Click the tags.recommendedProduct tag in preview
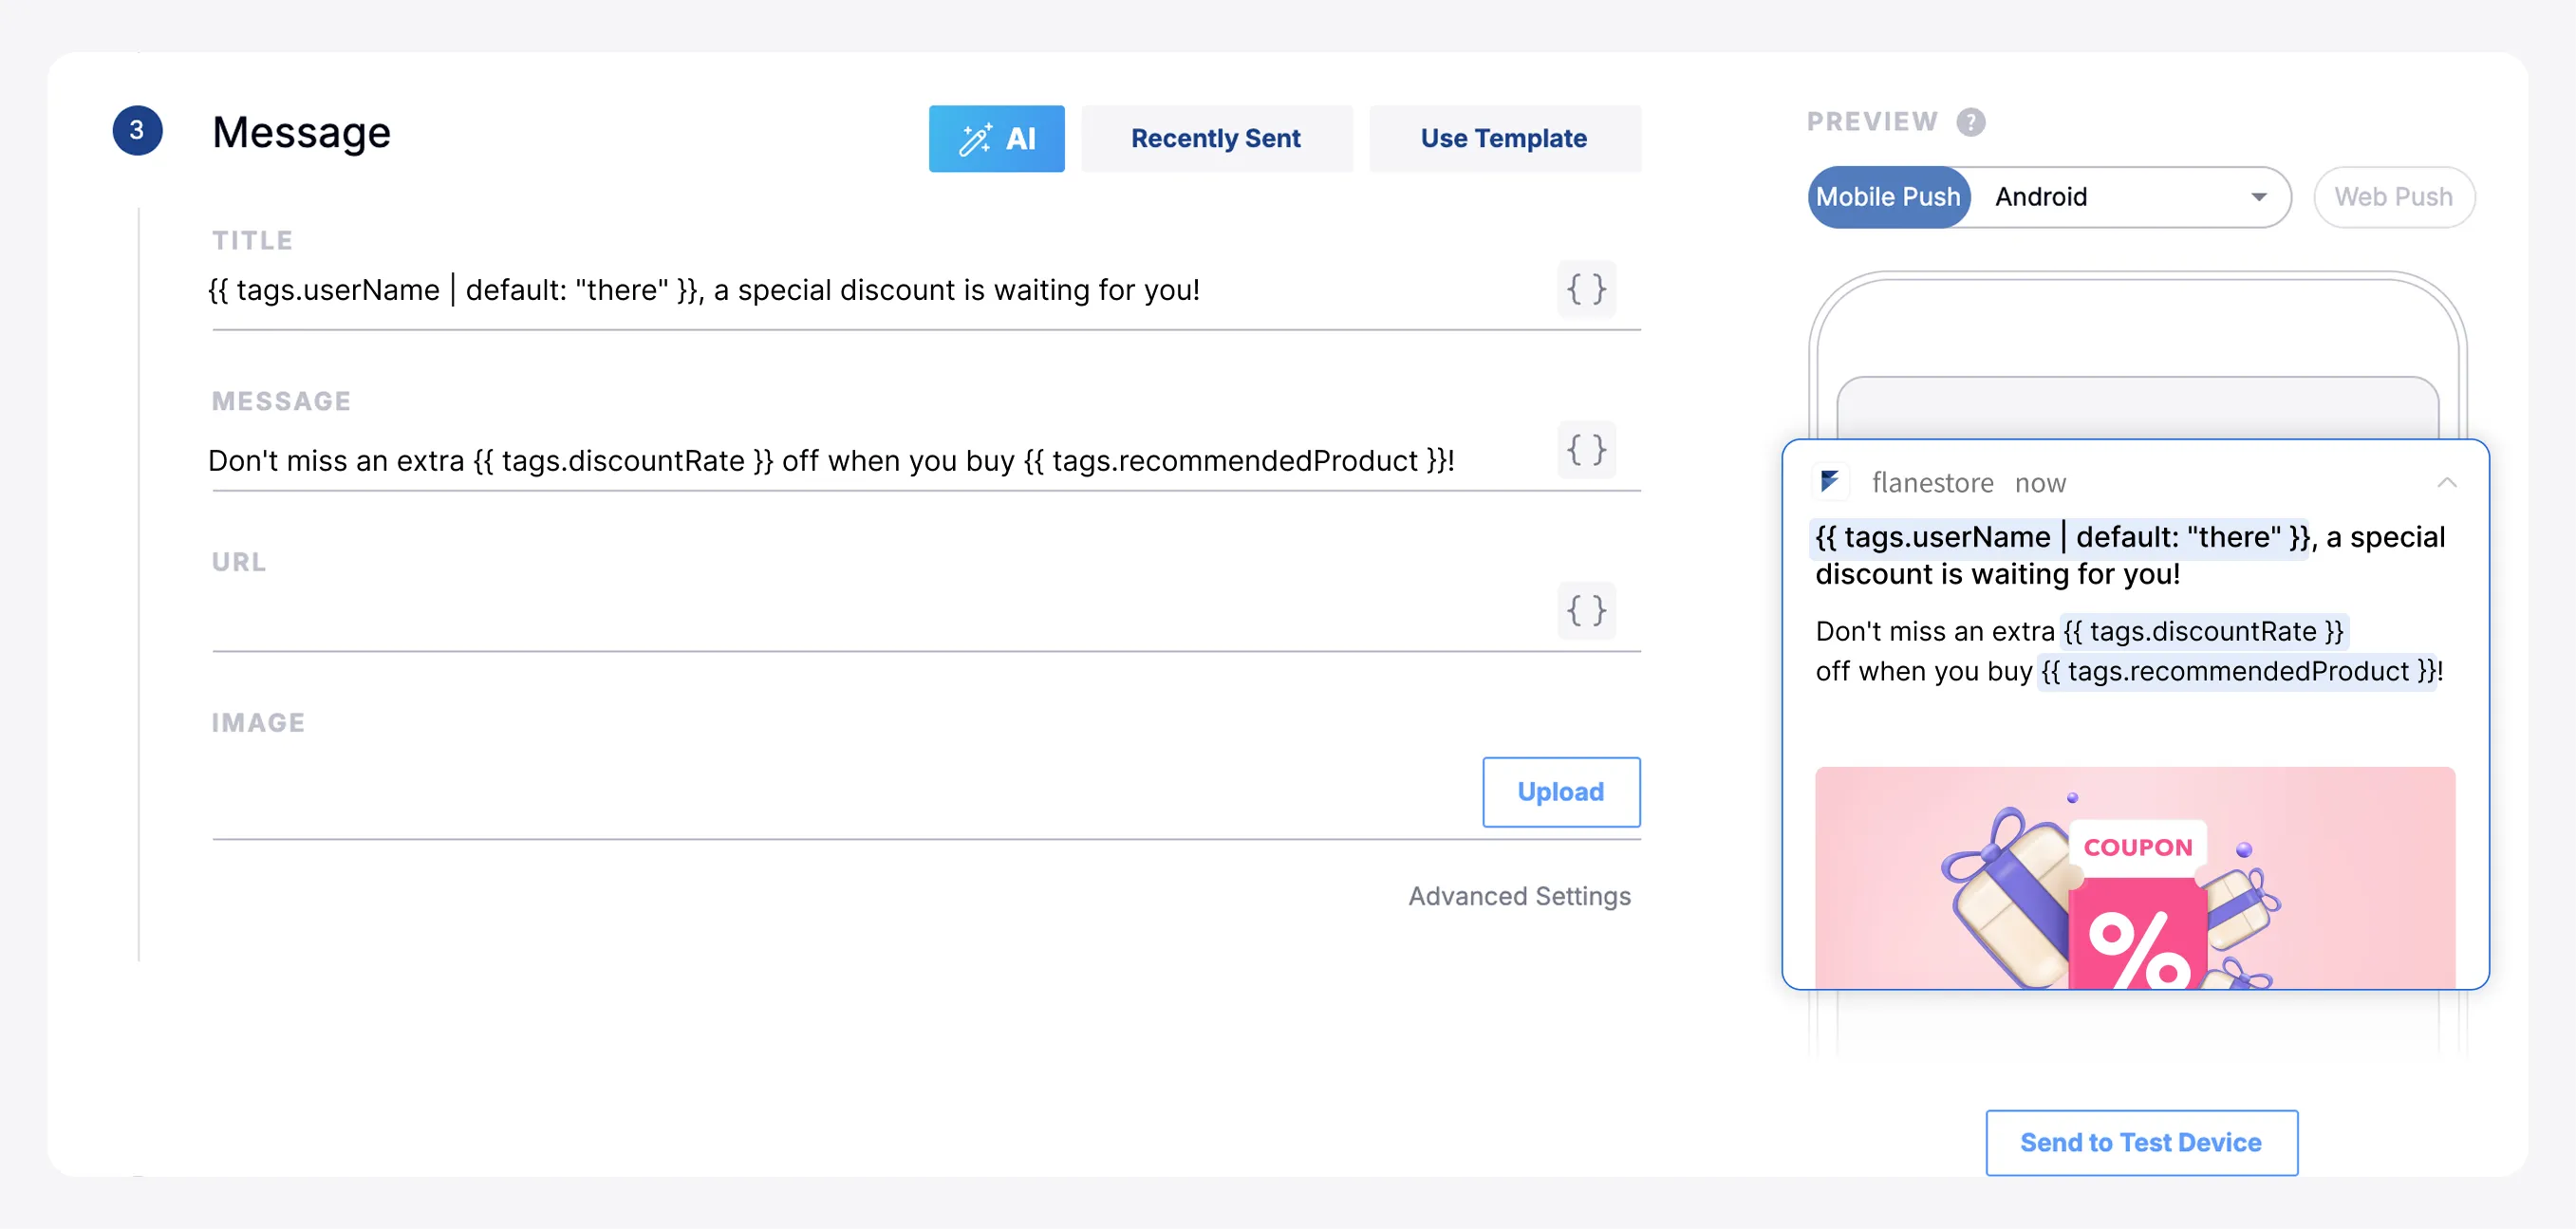2576x1229 pixels. point(2237,671)
